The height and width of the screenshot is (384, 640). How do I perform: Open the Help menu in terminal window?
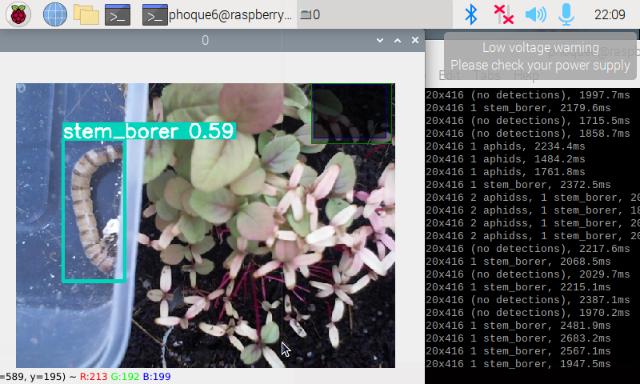(526, 75)
